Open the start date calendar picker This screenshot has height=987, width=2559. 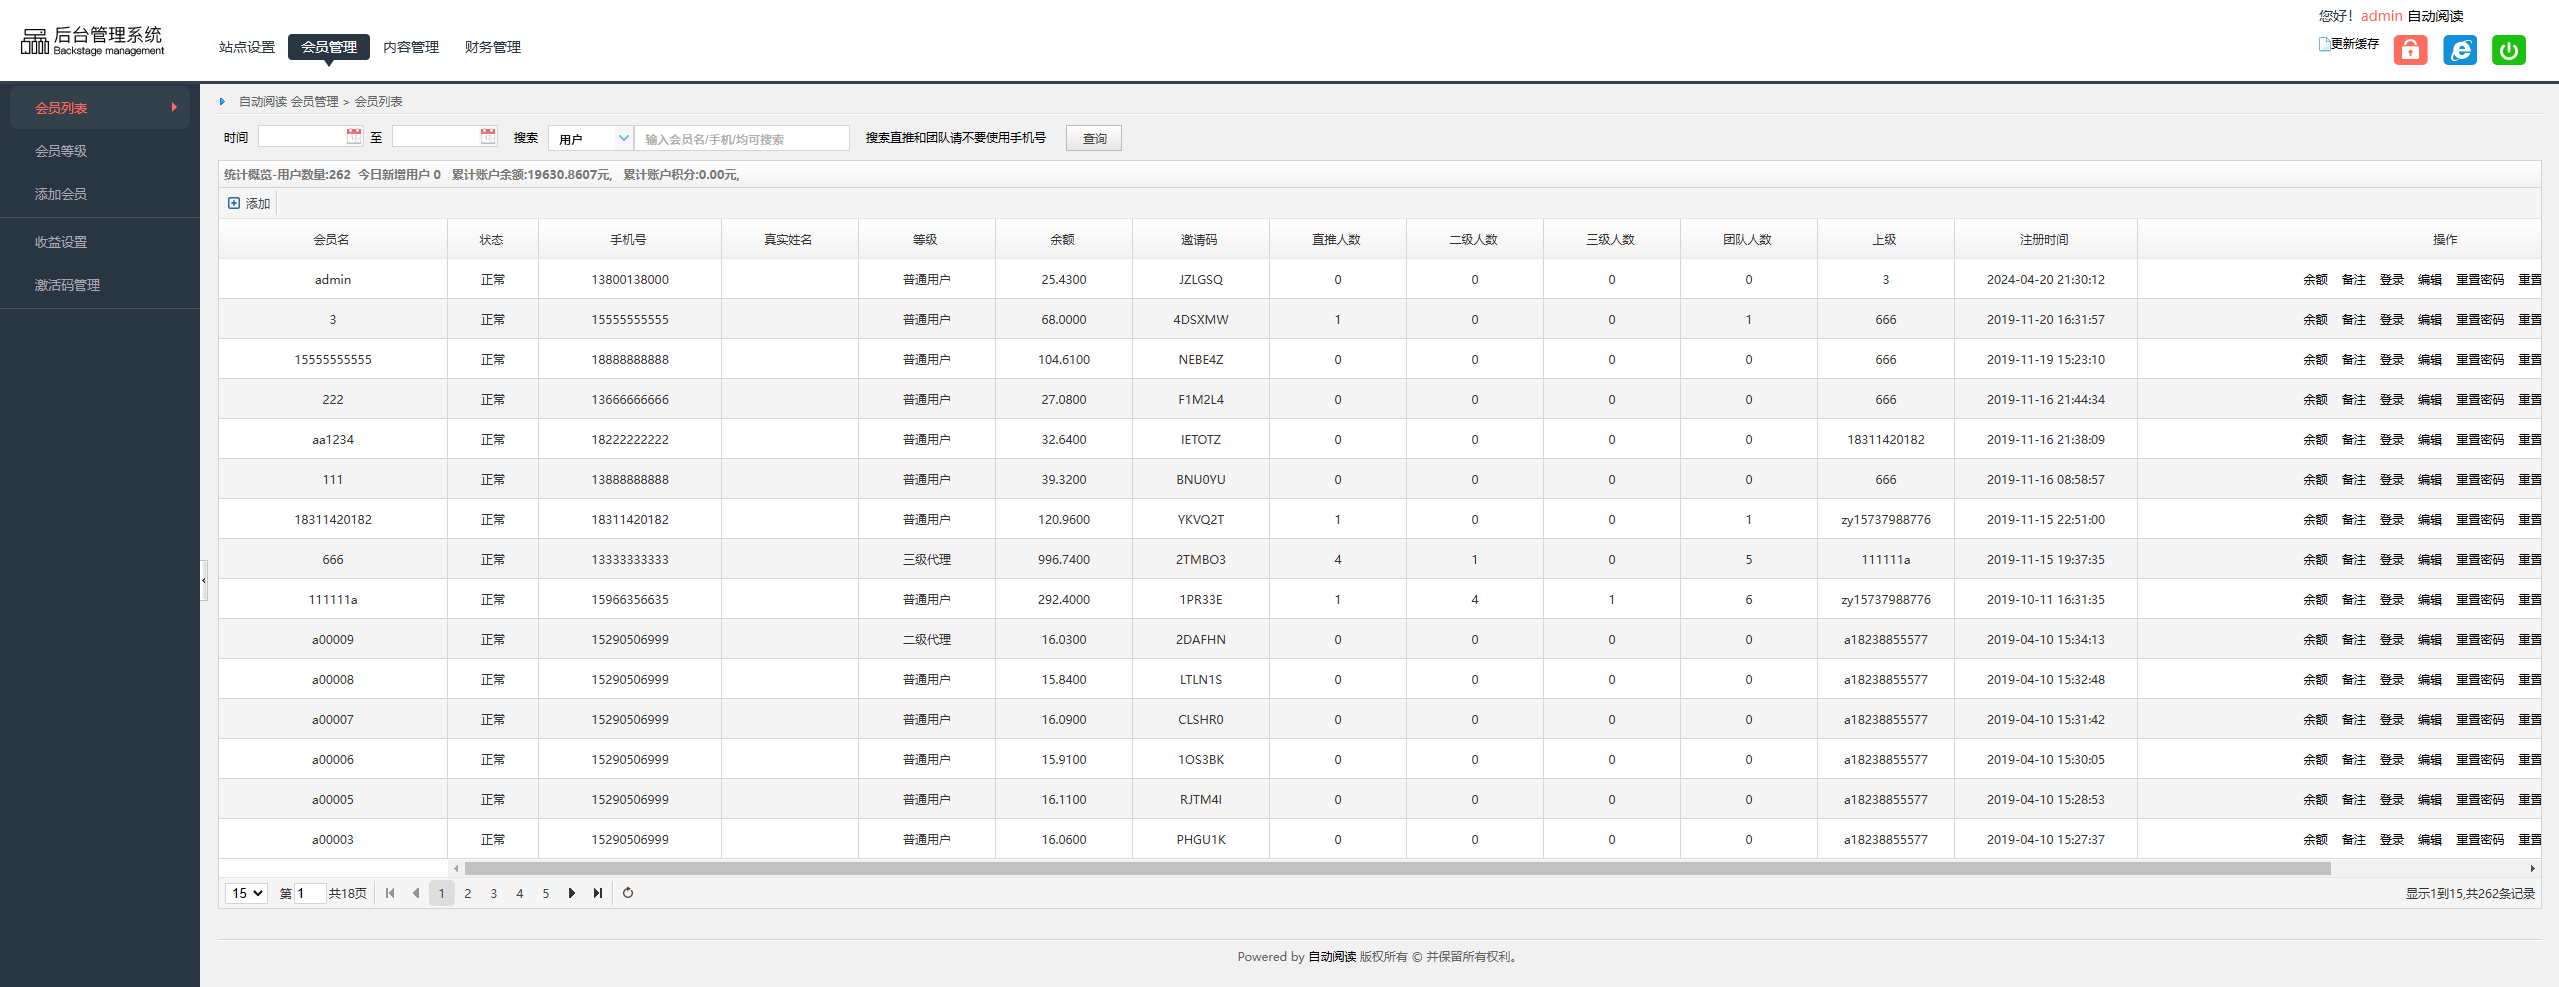pyautogui.click(x=354, y=137)
